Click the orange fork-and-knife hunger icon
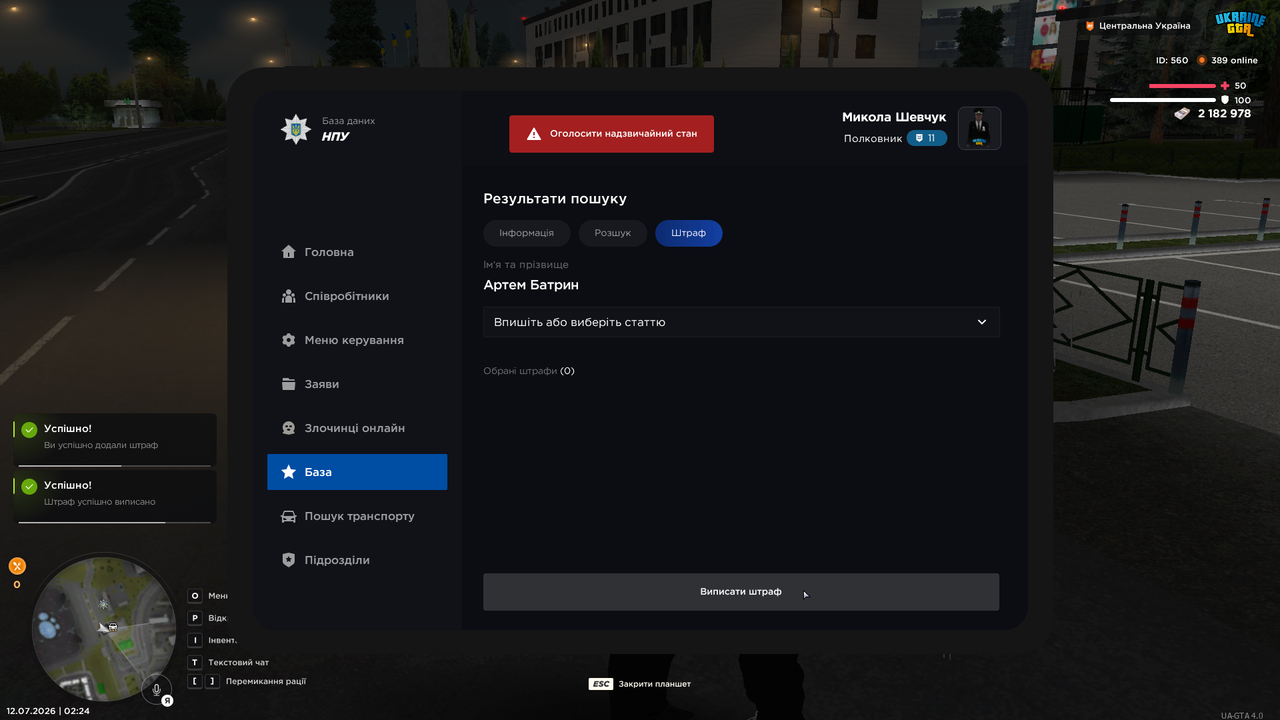 coord(17,566)
